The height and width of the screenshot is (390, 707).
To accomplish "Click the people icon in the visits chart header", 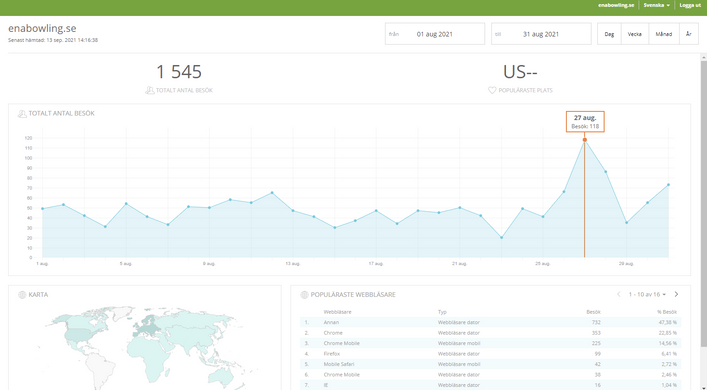I will click(22, 114).
